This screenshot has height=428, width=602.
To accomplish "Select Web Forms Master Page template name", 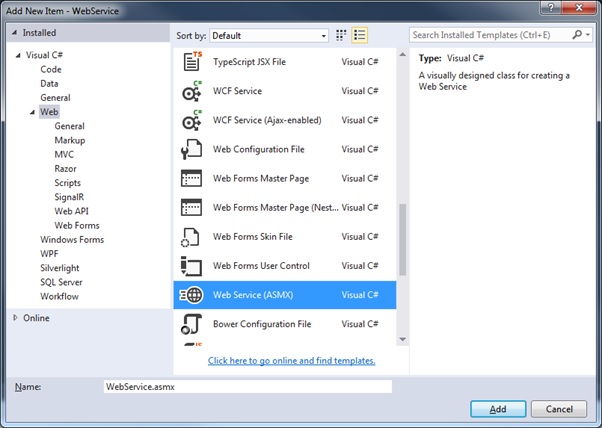I will pos(261,178).
